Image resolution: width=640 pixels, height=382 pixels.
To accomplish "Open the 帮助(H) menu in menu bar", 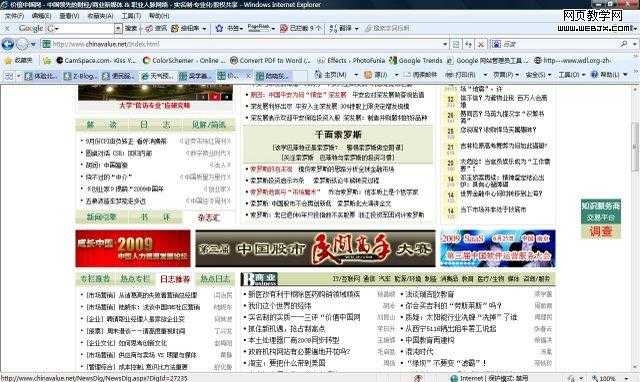I will pos(159,16).
